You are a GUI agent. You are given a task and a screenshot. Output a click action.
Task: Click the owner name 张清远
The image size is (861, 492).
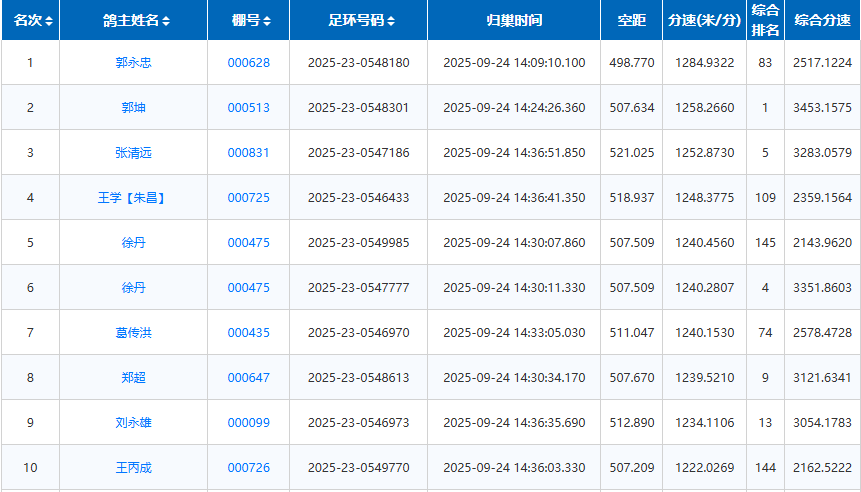134,153
